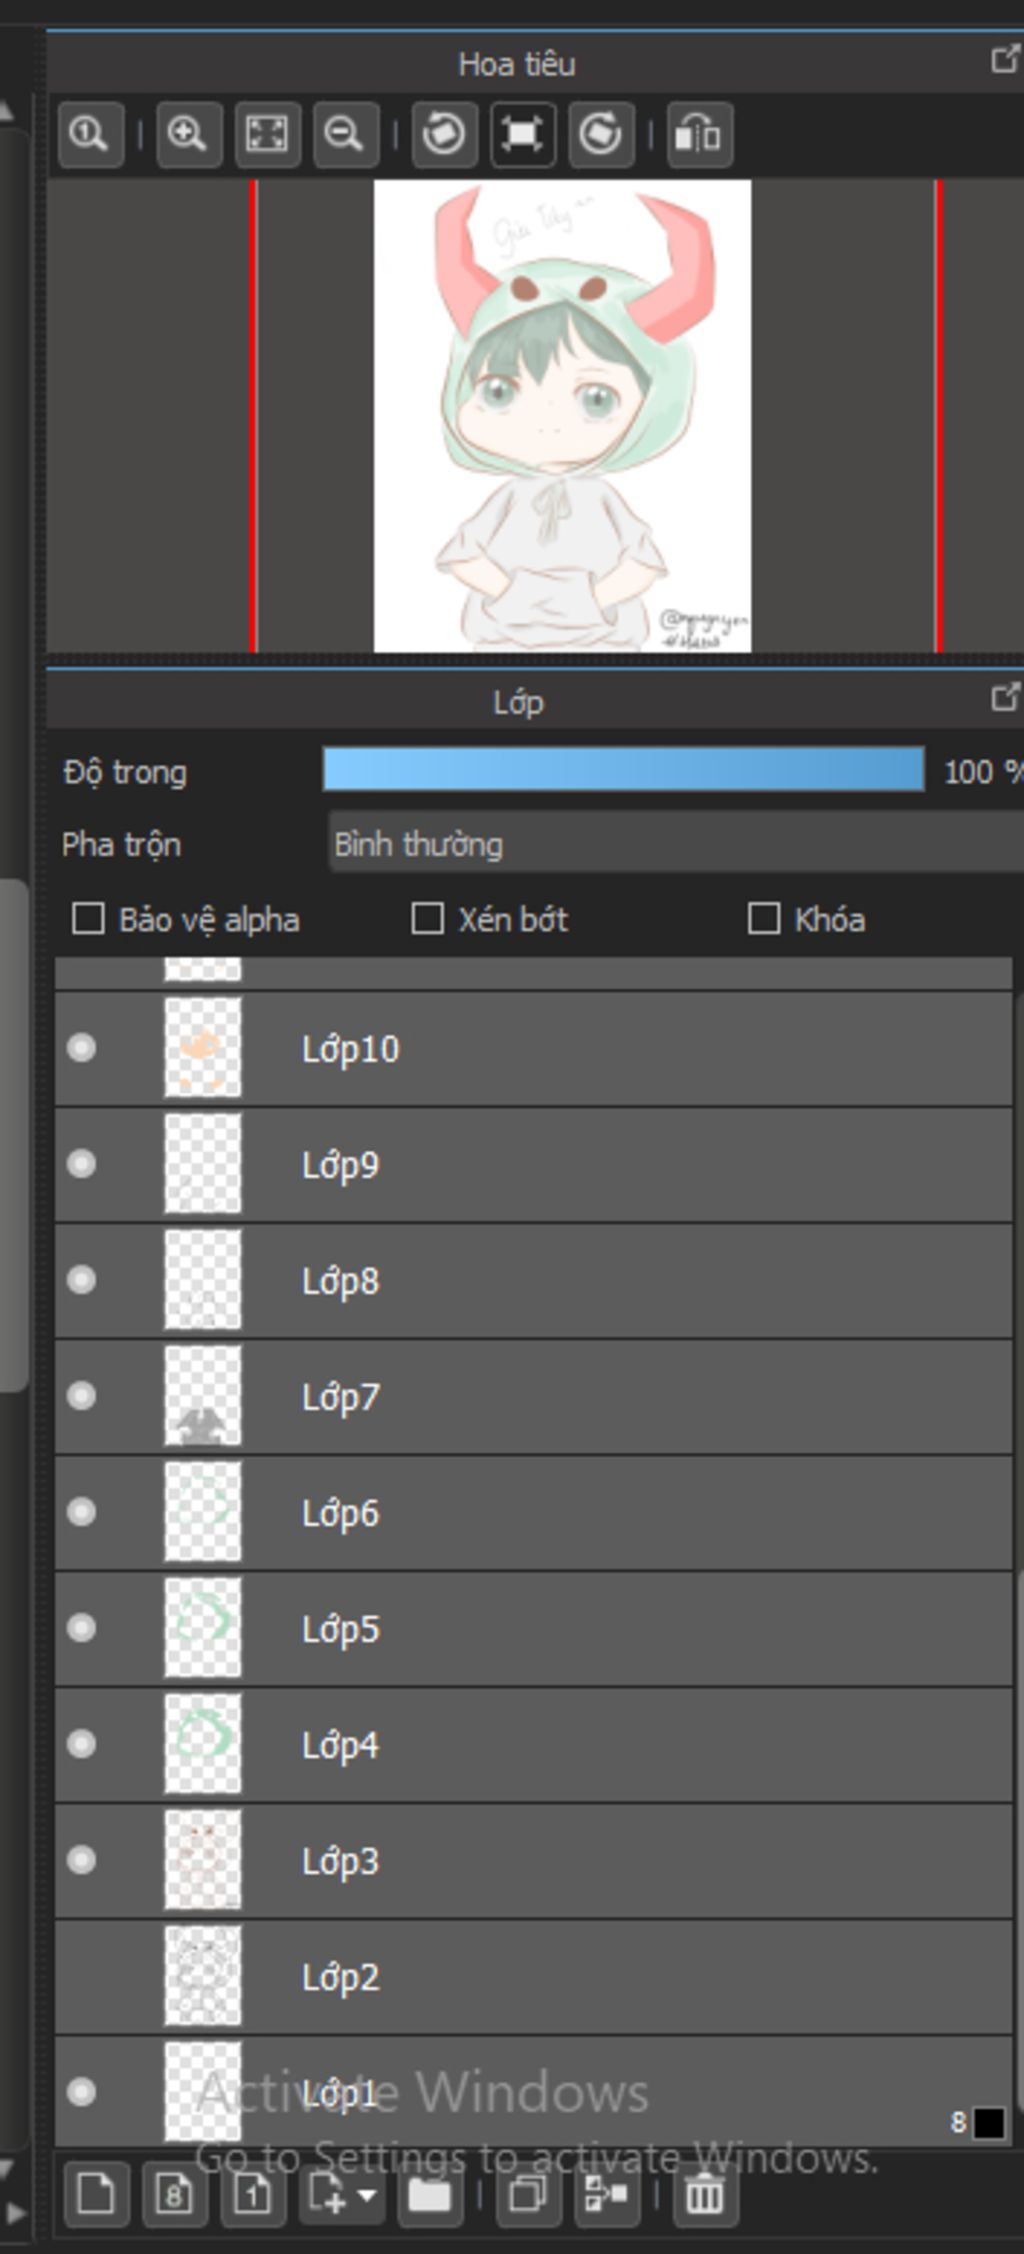Hide the Lớp10 layer

pyautogui.click(x=81, y=1048)
